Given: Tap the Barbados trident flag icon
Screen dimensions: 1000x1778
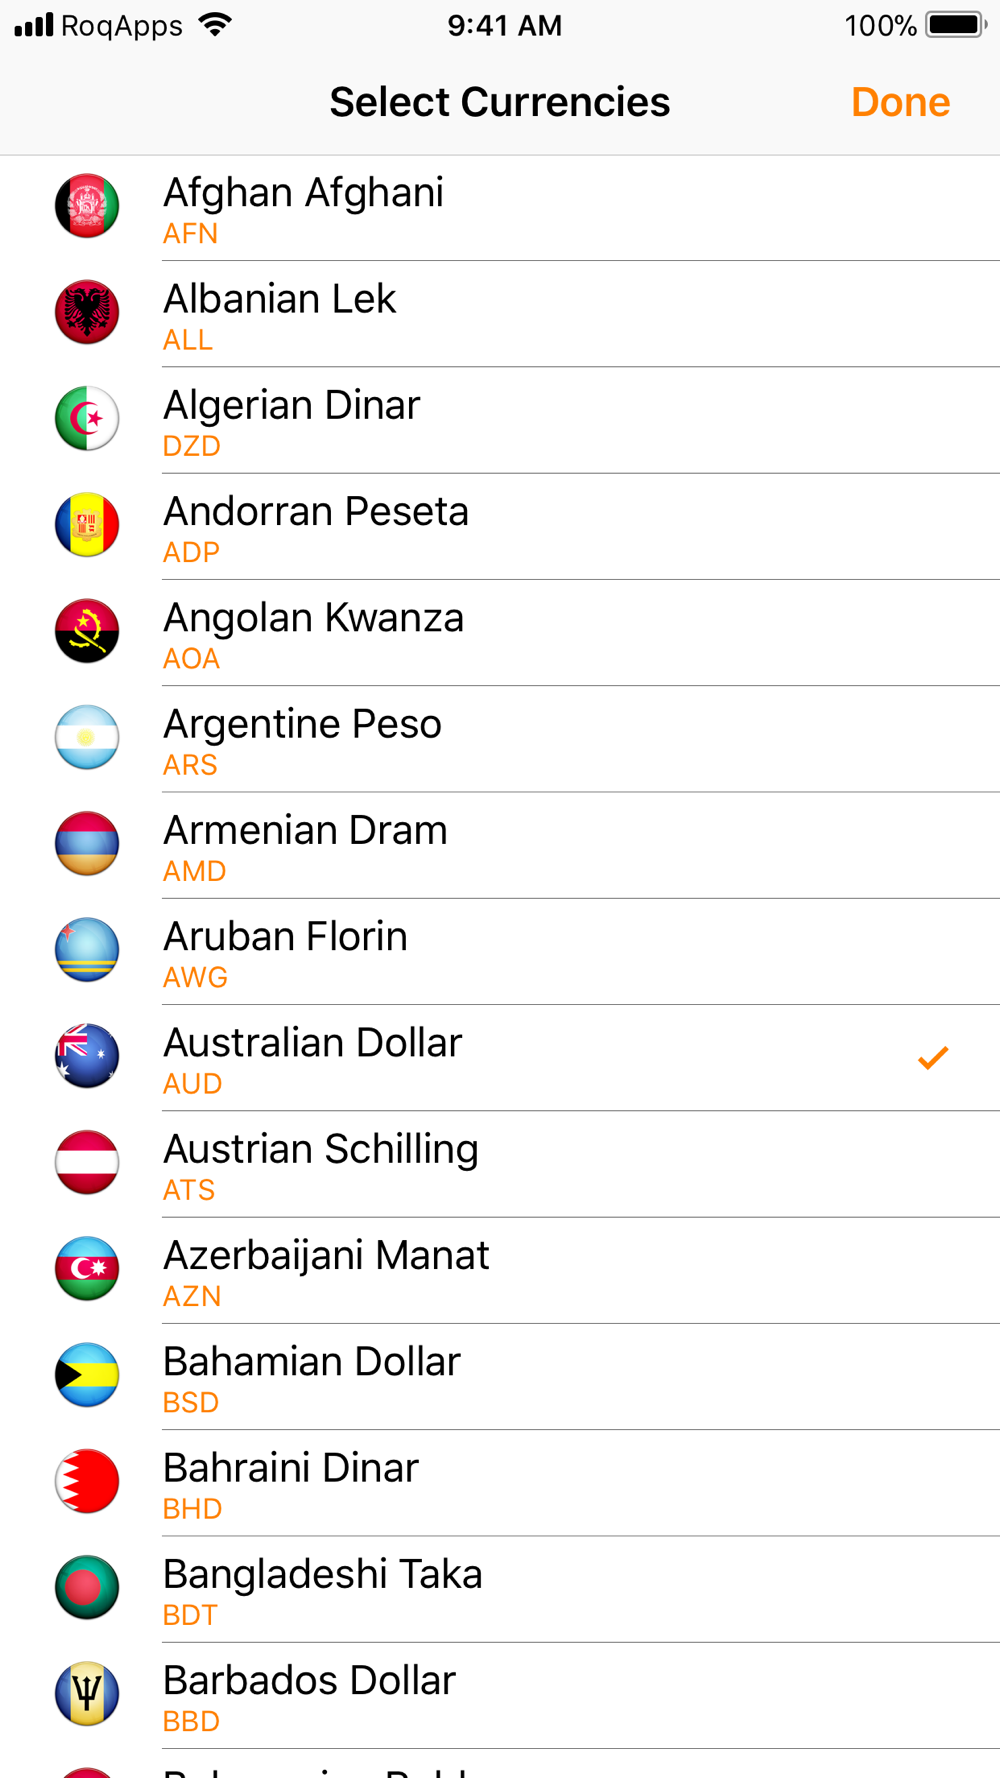Looking at the screenshot, I should [87, 1693].
